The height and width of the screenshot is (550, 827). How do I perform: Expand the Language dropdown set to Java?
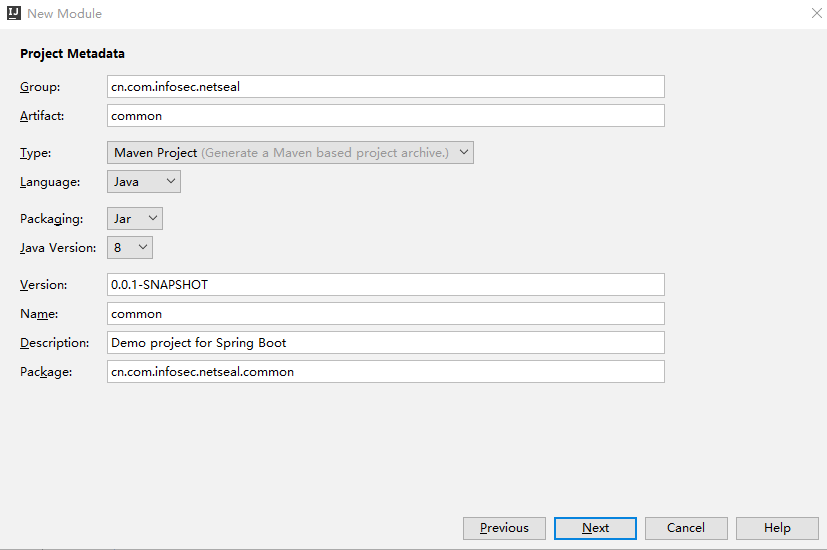coord(143,181)
